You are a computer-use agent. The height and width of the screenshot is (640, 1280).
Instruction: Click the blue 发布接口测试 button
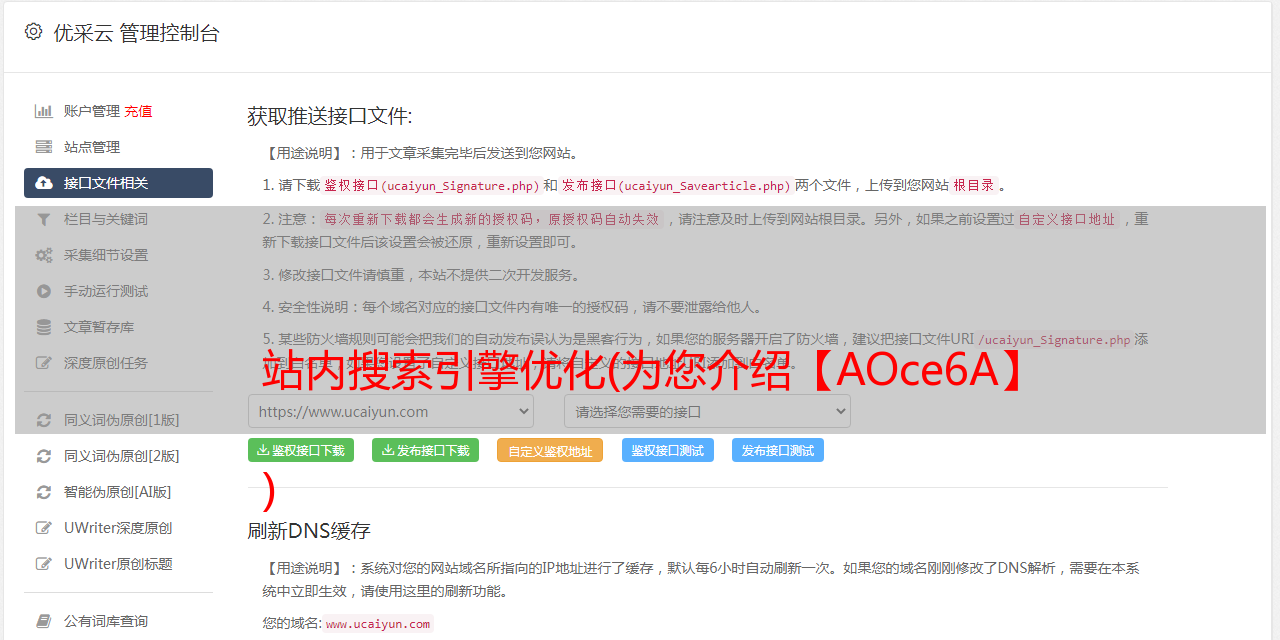(x=778, y=450)
